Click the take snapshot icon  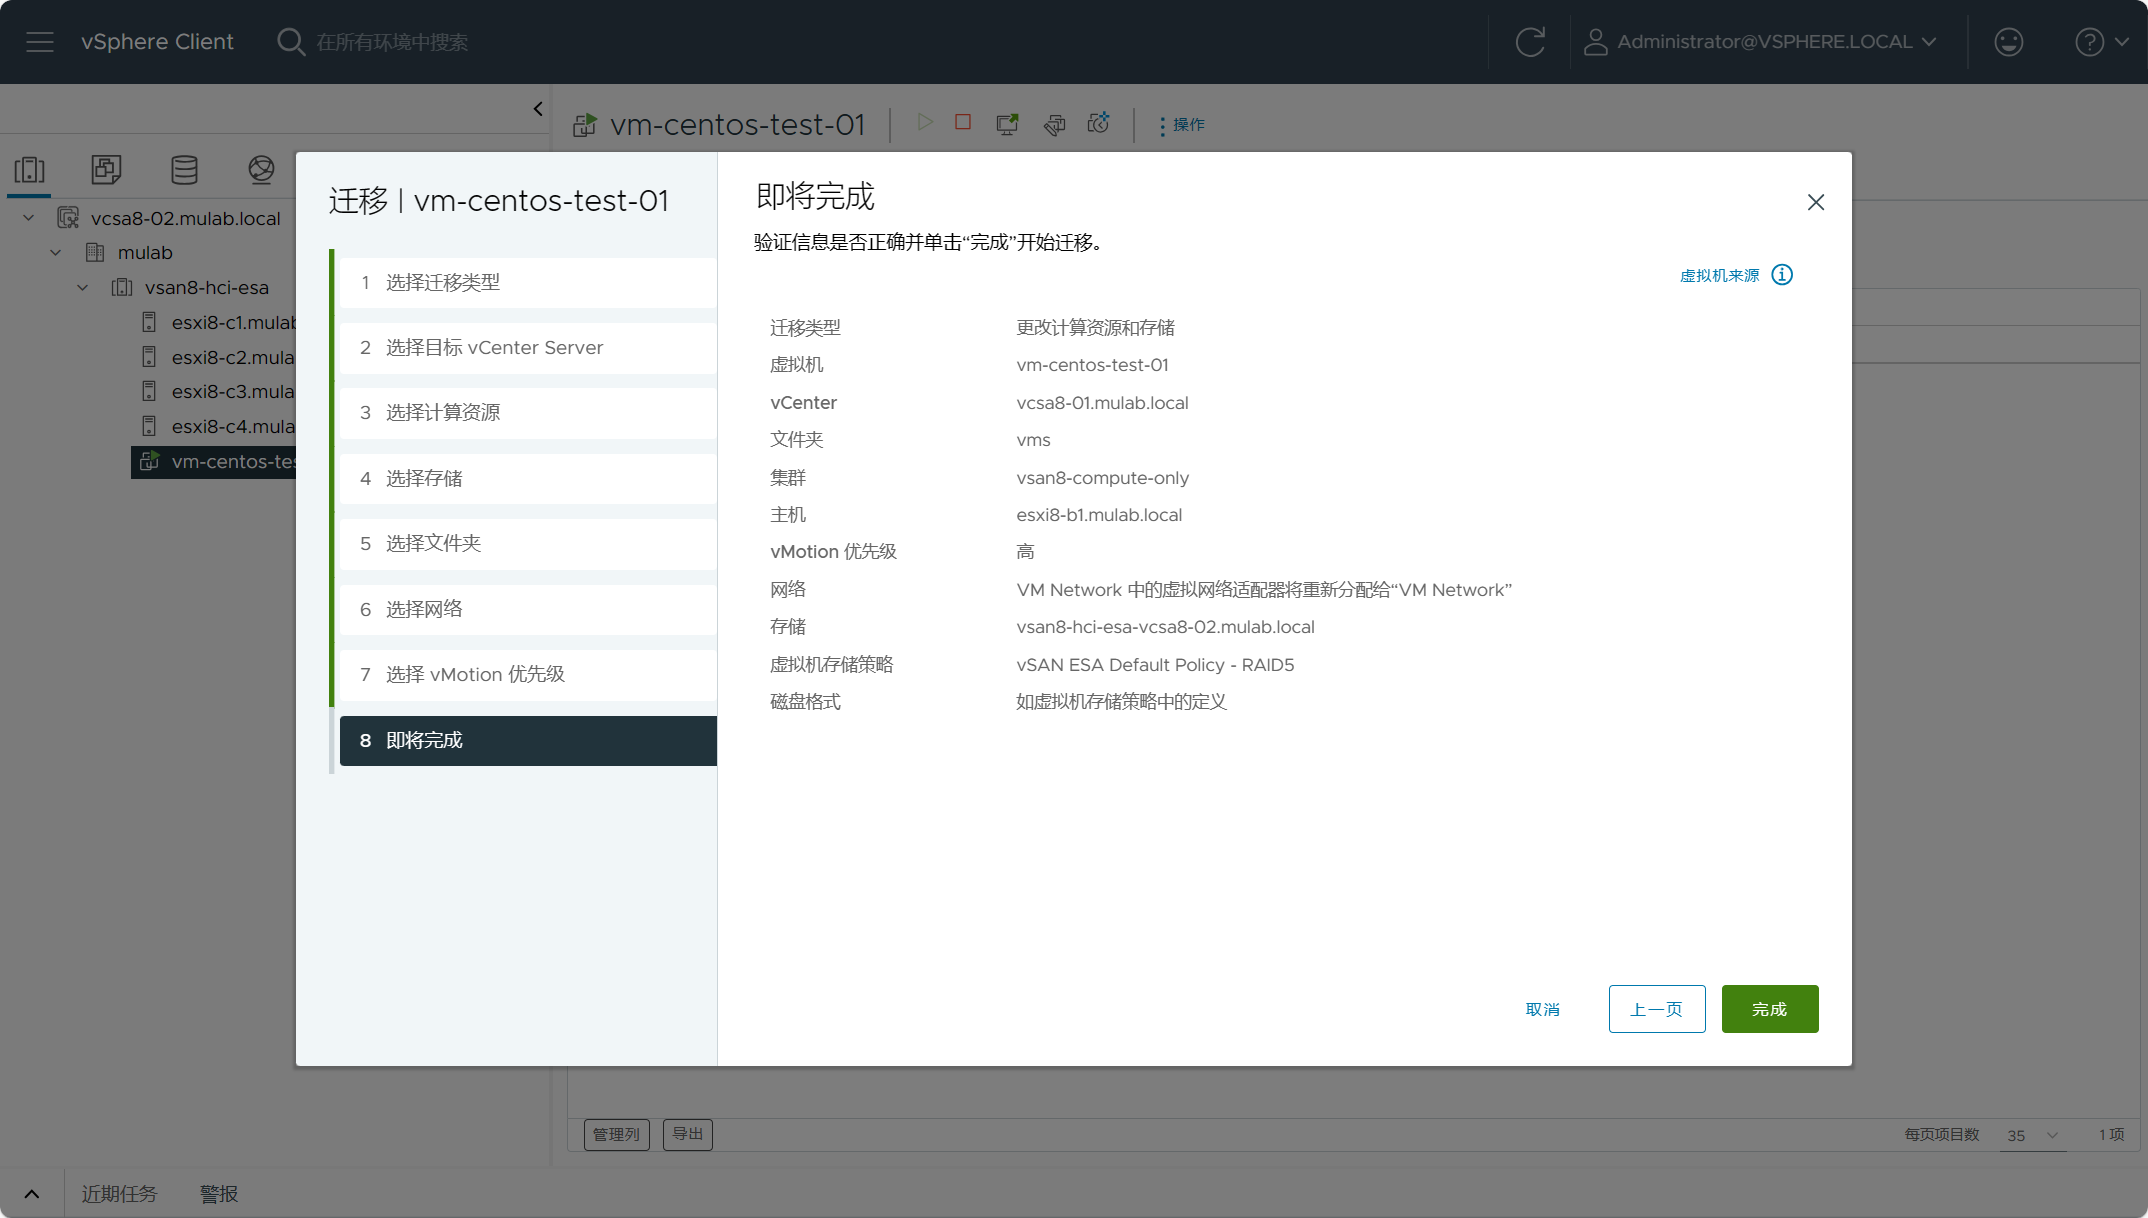[1099, 123]
